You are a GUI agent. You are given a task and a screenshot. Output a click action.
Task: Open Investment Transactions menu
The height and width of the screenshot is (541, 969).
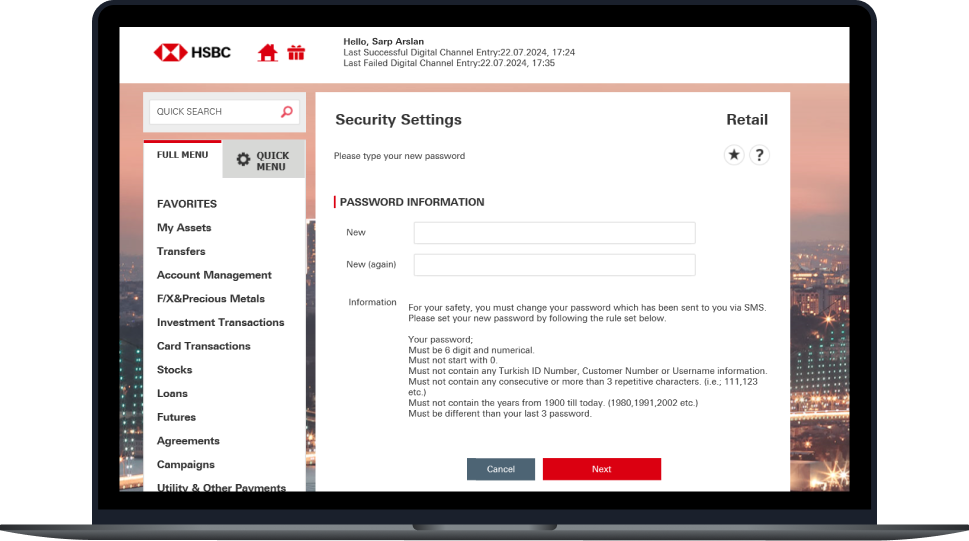220,323
